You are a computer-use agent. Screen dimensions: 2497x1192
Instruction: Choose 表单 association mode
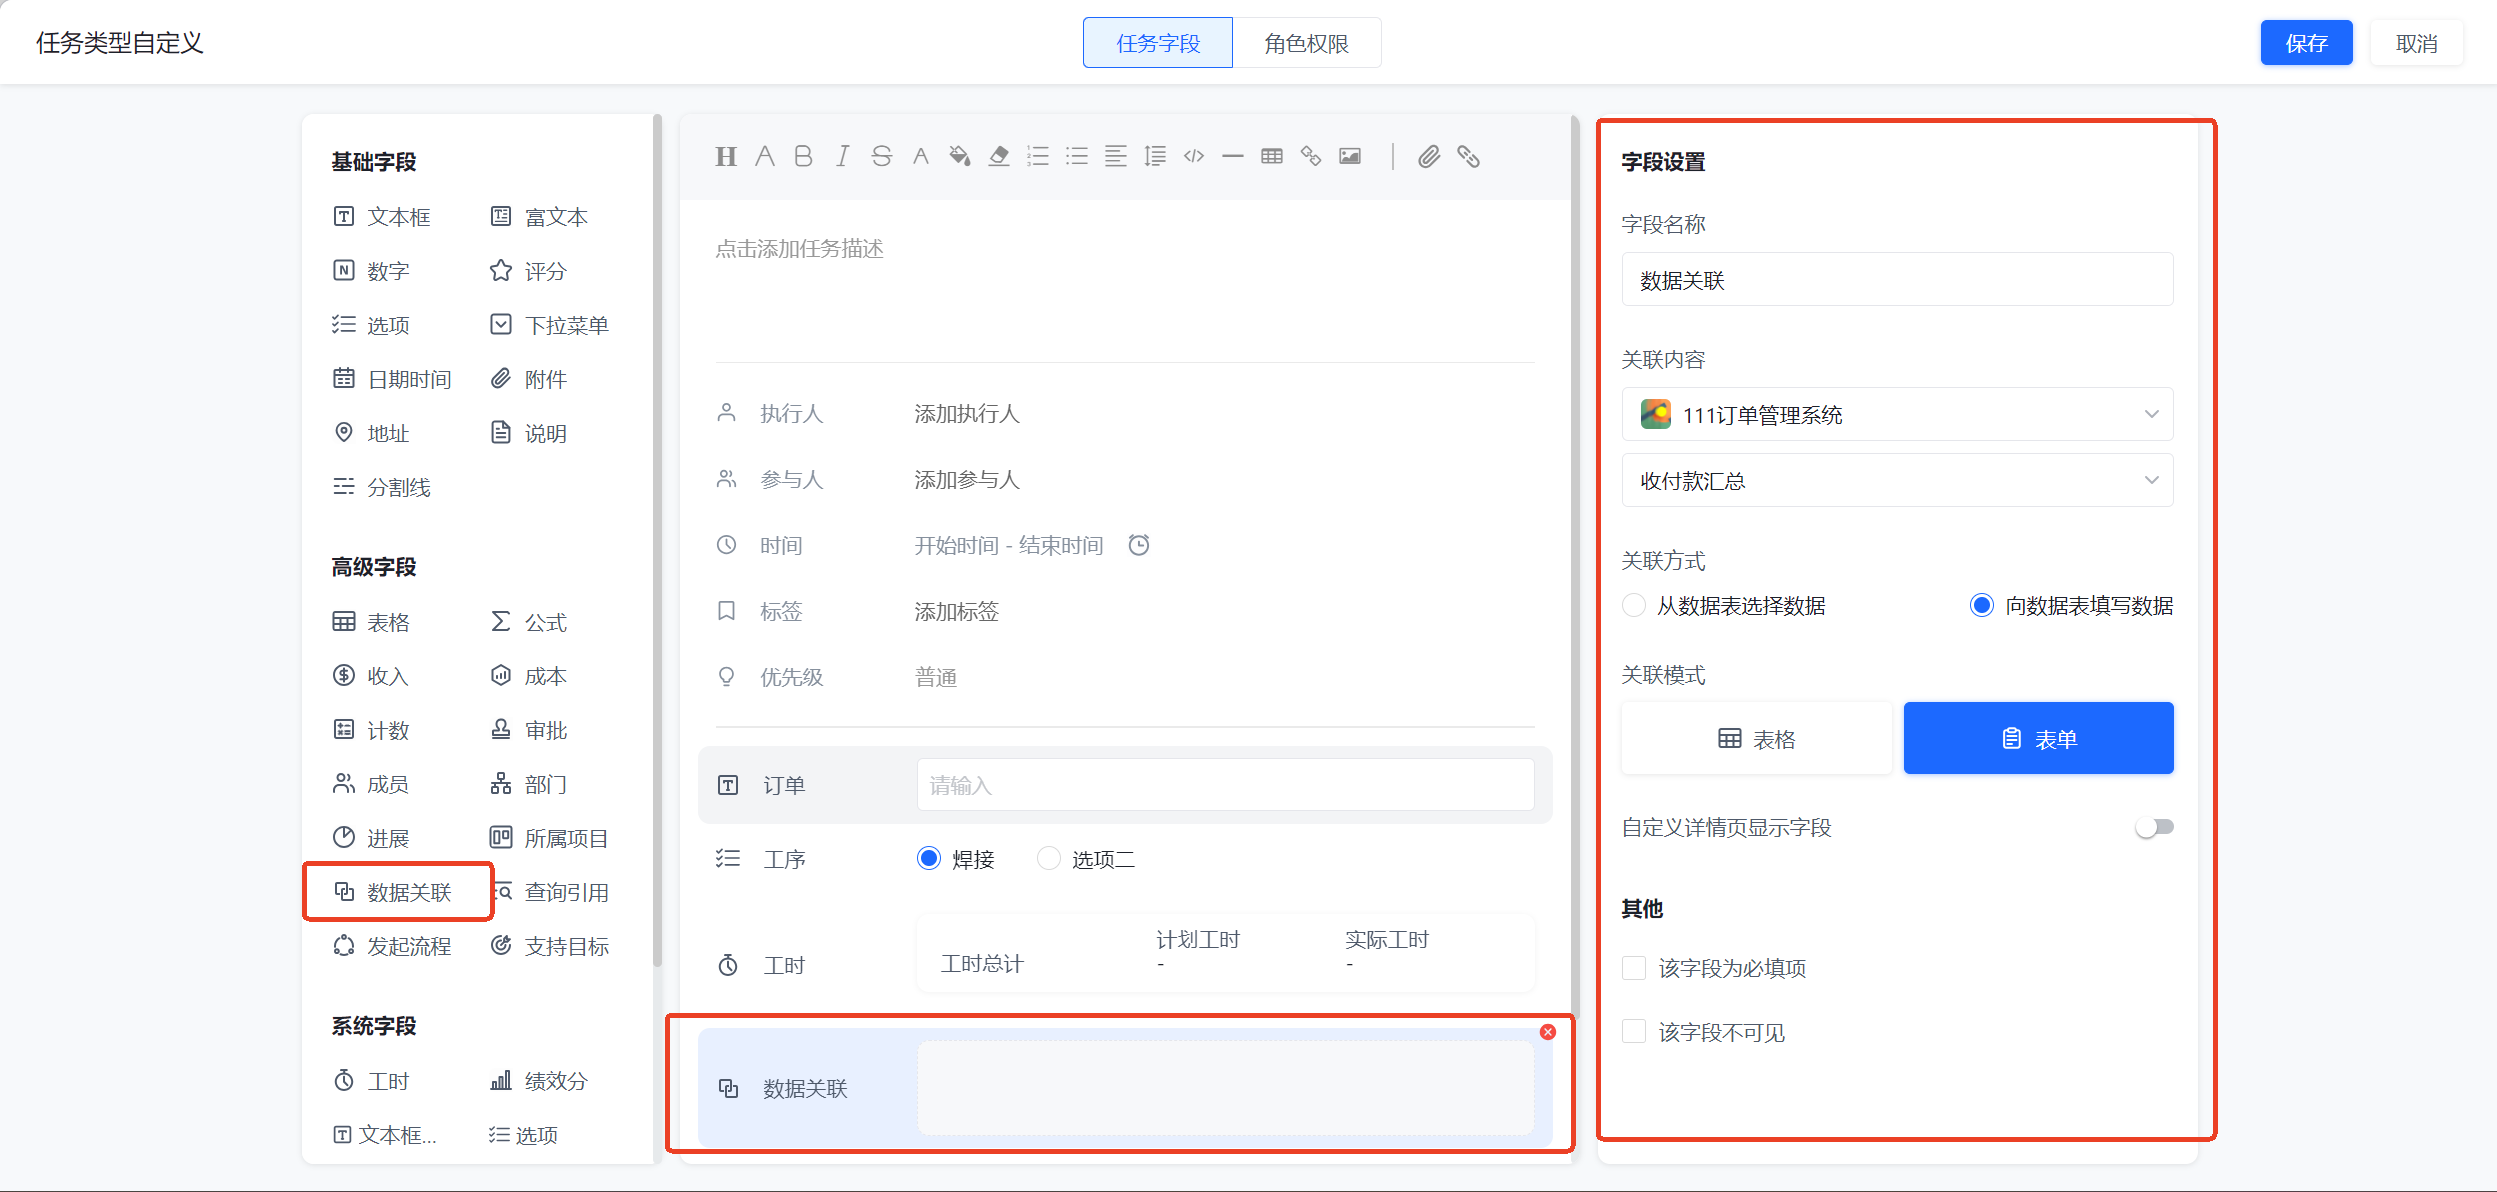tap(2038, 738)
